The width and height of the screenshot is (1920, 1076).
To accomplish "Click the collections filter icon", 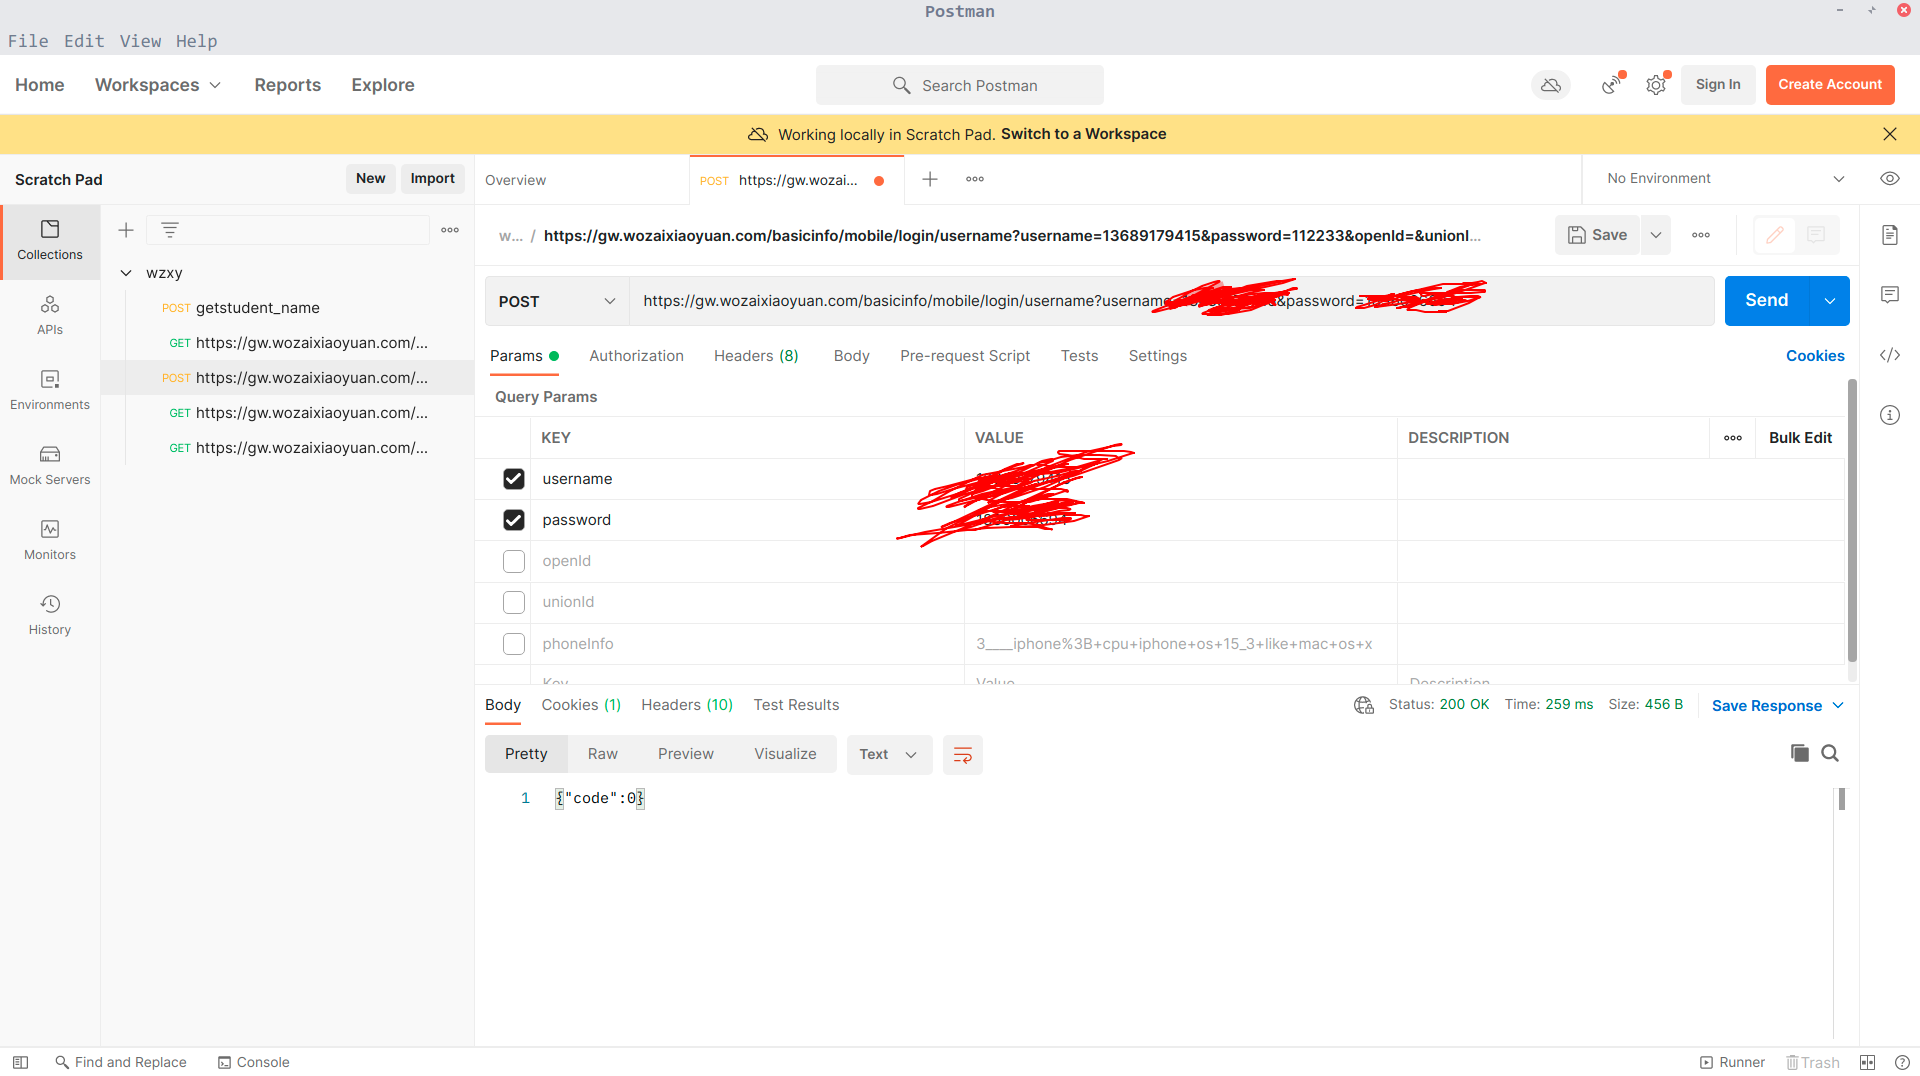I will (170, 230).
